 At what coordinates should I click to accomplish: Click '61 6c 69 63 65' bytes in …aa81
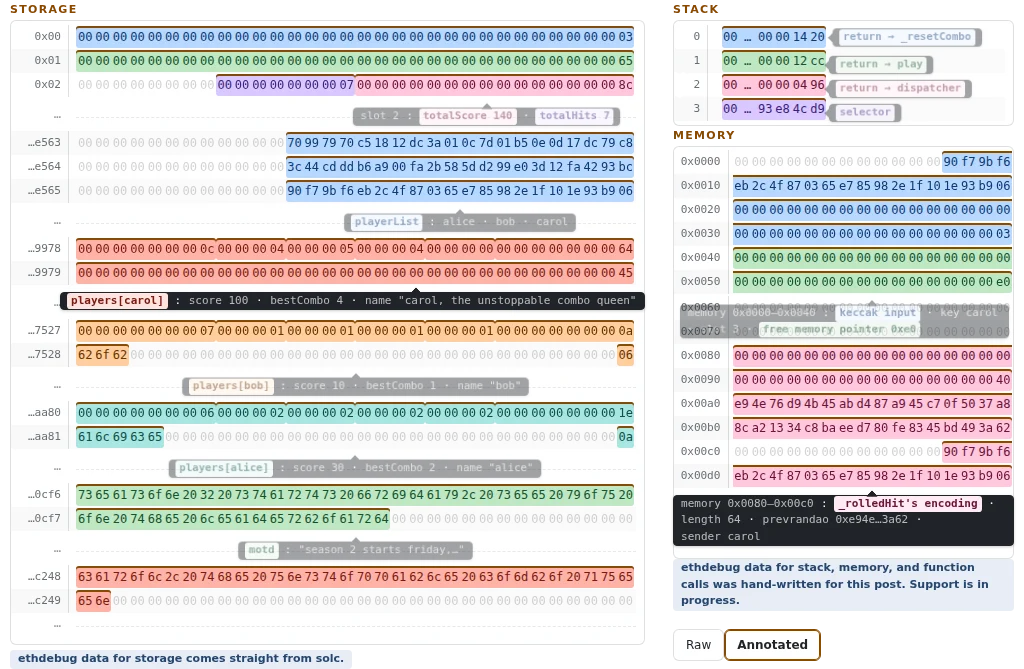pyautogui.click(x=120, y=437)
